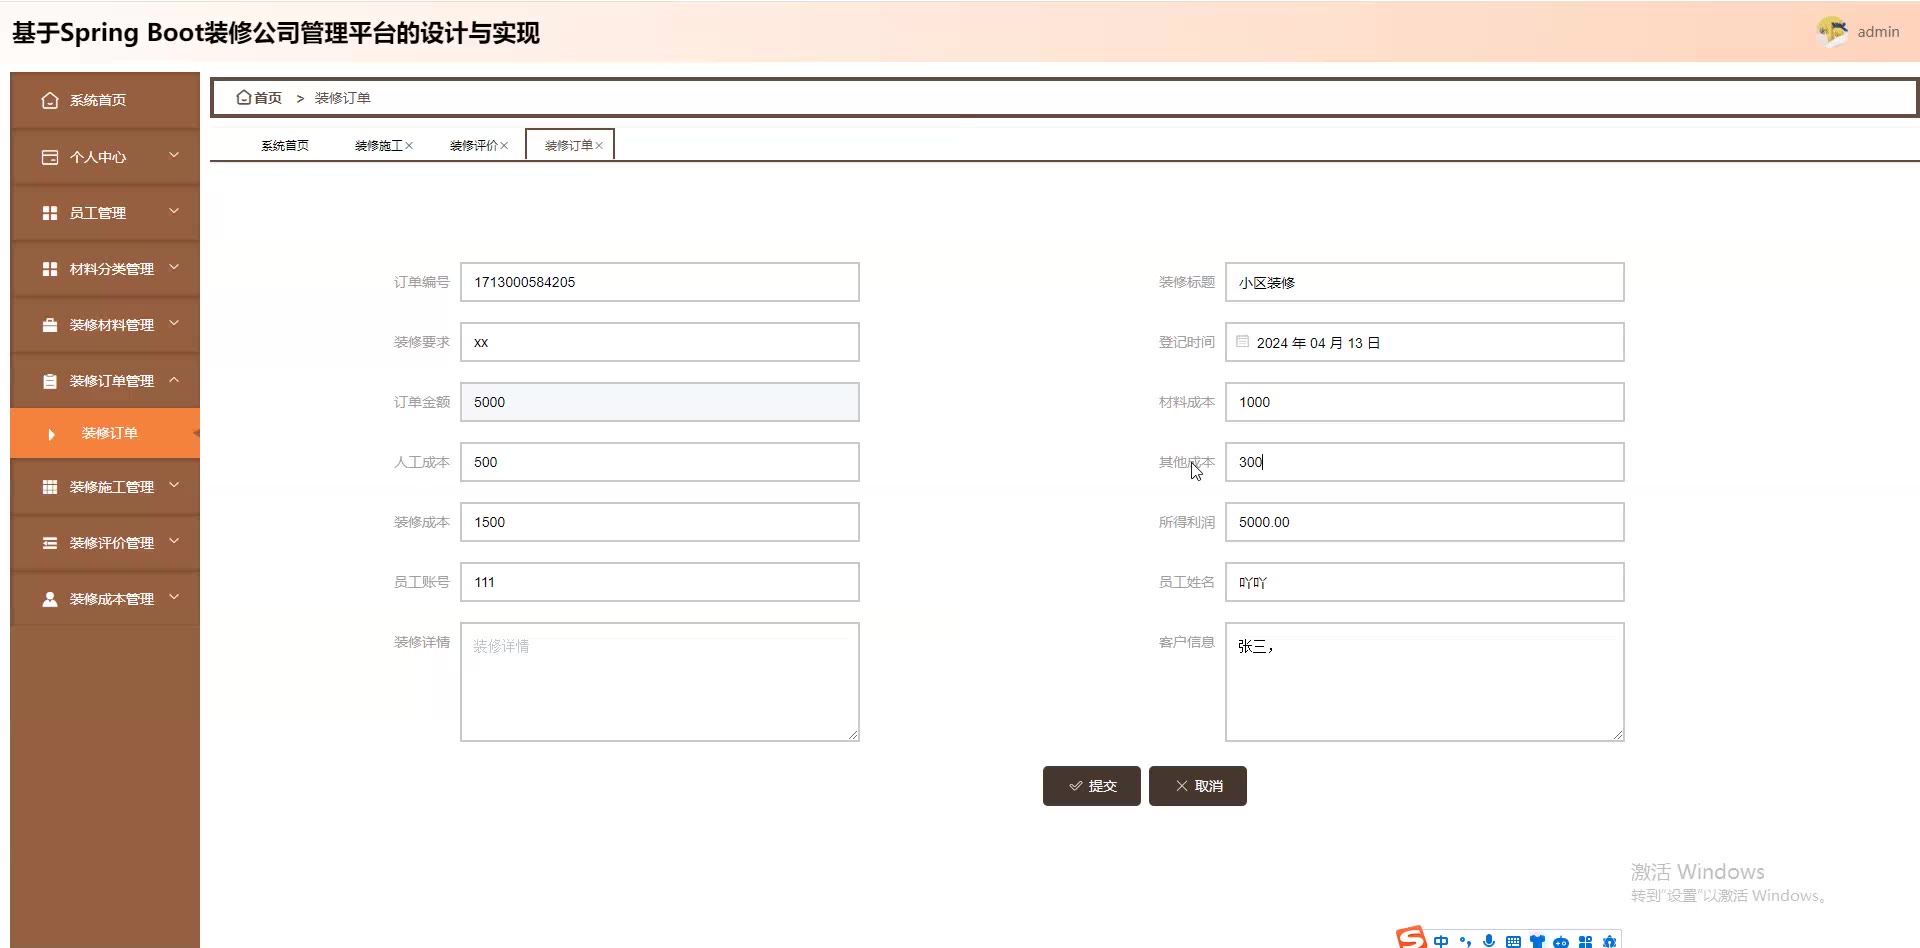This screenshot has height=948, width=1920.
Task: Click the Sogou voice input microphone icon
Action: (1489, 941)
